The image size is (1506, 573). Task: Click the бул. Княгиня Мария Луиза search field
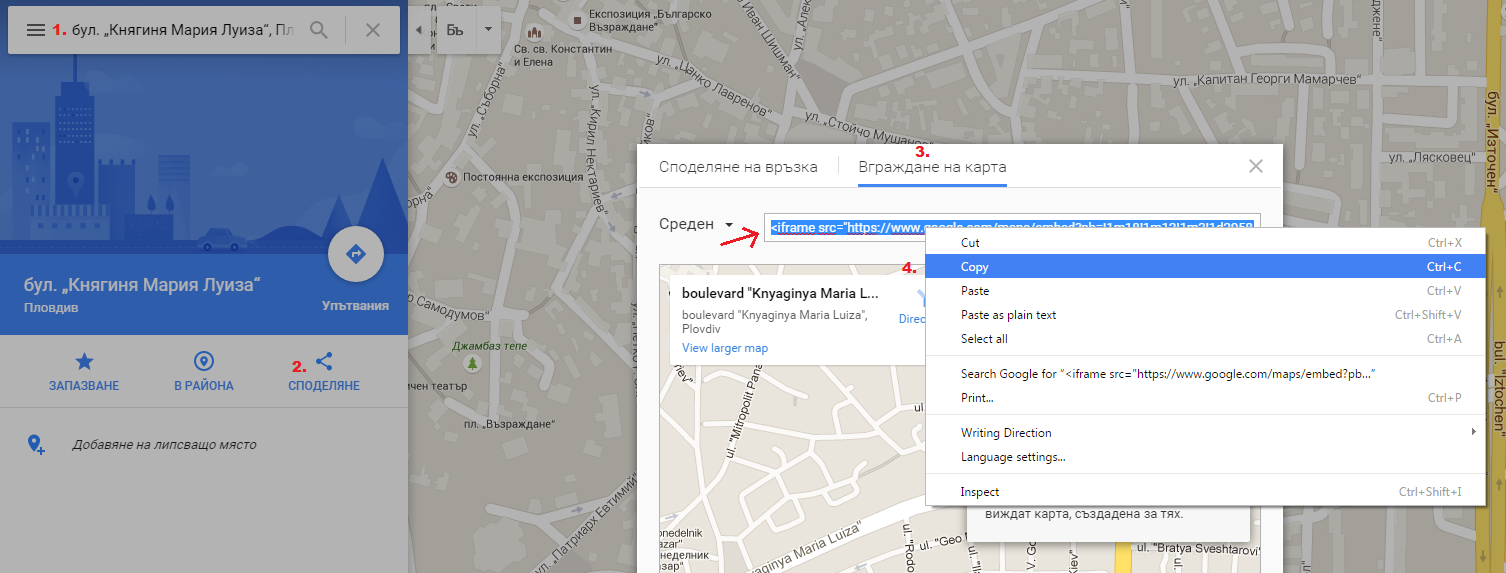coord(183,30)
